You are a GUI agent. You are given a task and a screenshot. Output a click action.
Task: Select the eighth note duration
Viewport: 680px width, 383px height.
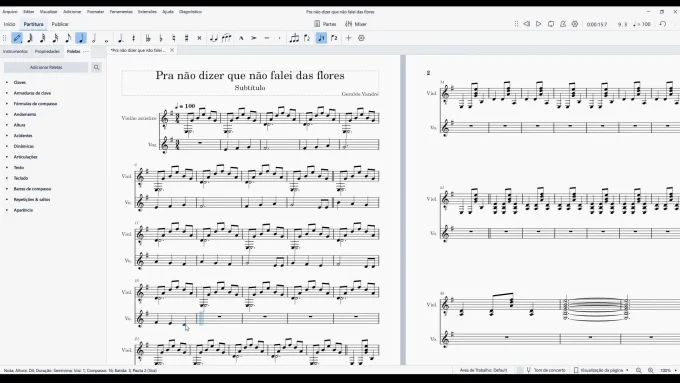[x=68, y=38]
